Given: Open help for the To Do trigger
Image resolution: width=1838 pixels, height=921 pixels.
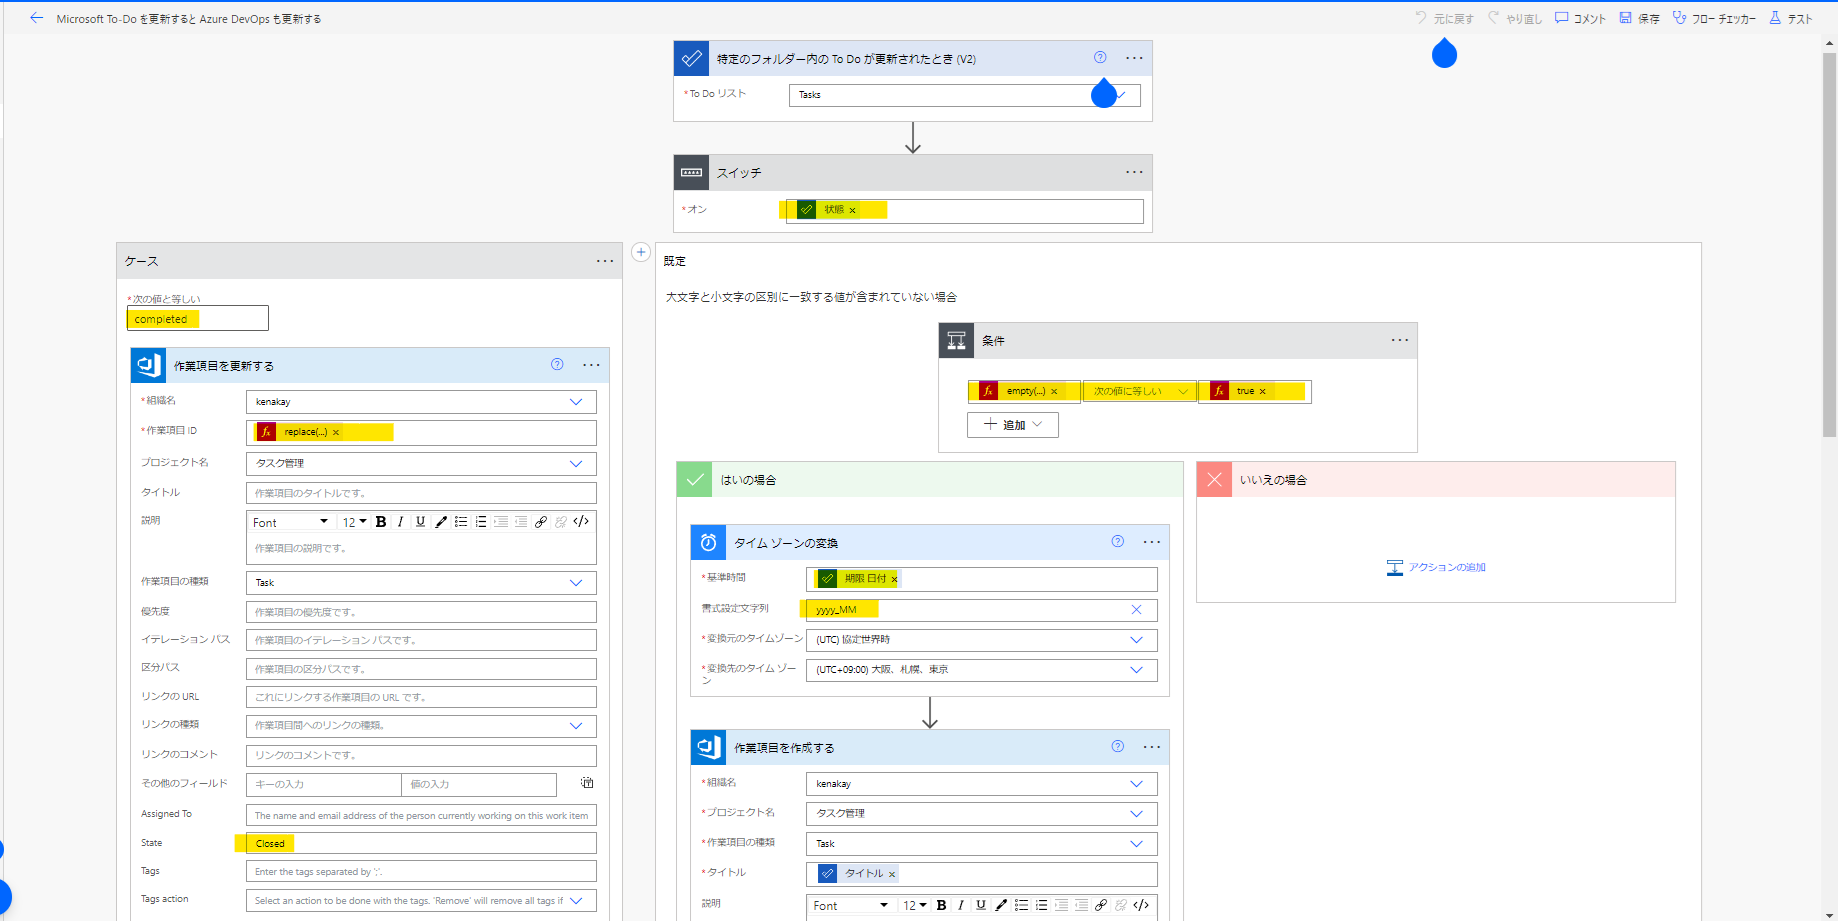Looking at the screenshot, I should coord(1100,58).
